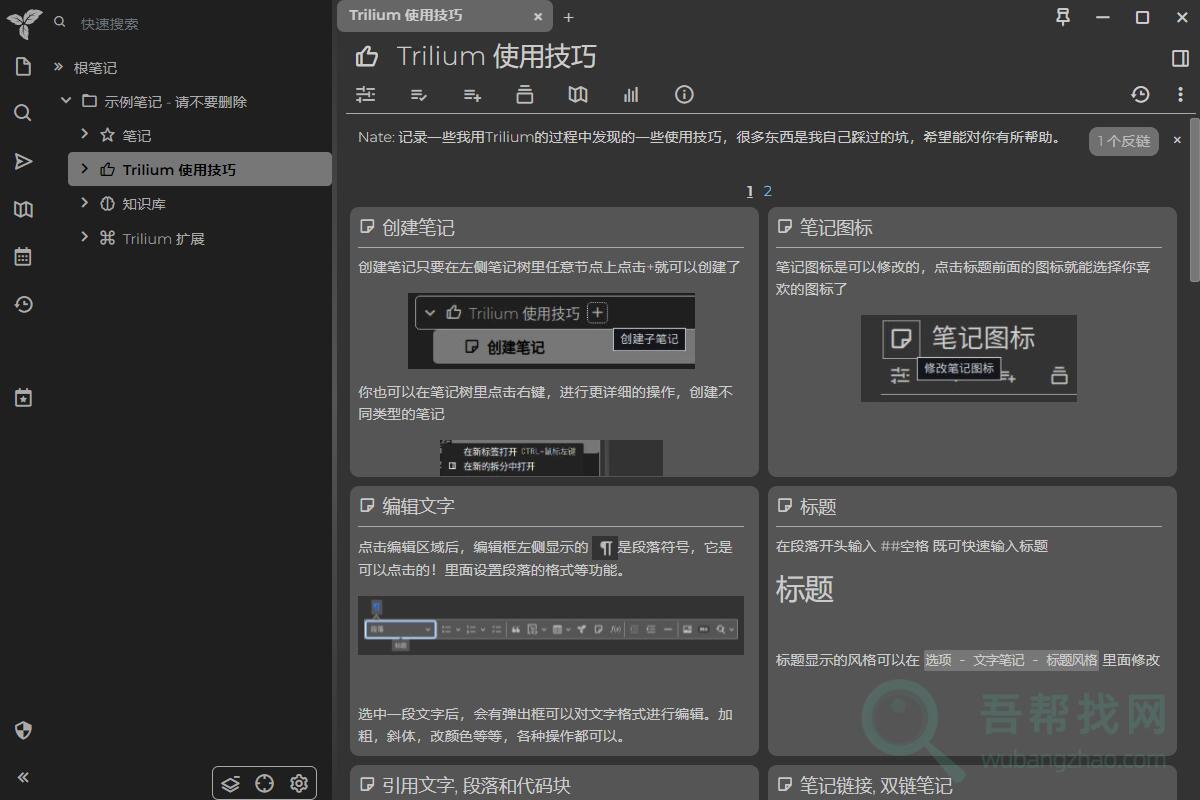Expand the Trilium 使用技巧 tree node
The image size is (1200, 800).
click(x=85, y=169)
